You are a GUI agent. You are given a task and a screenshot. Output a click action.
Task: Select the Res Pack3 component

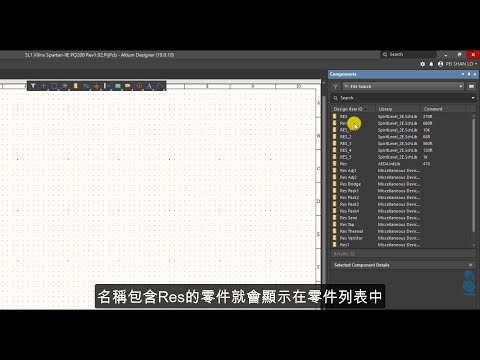(x=402, y=204)
